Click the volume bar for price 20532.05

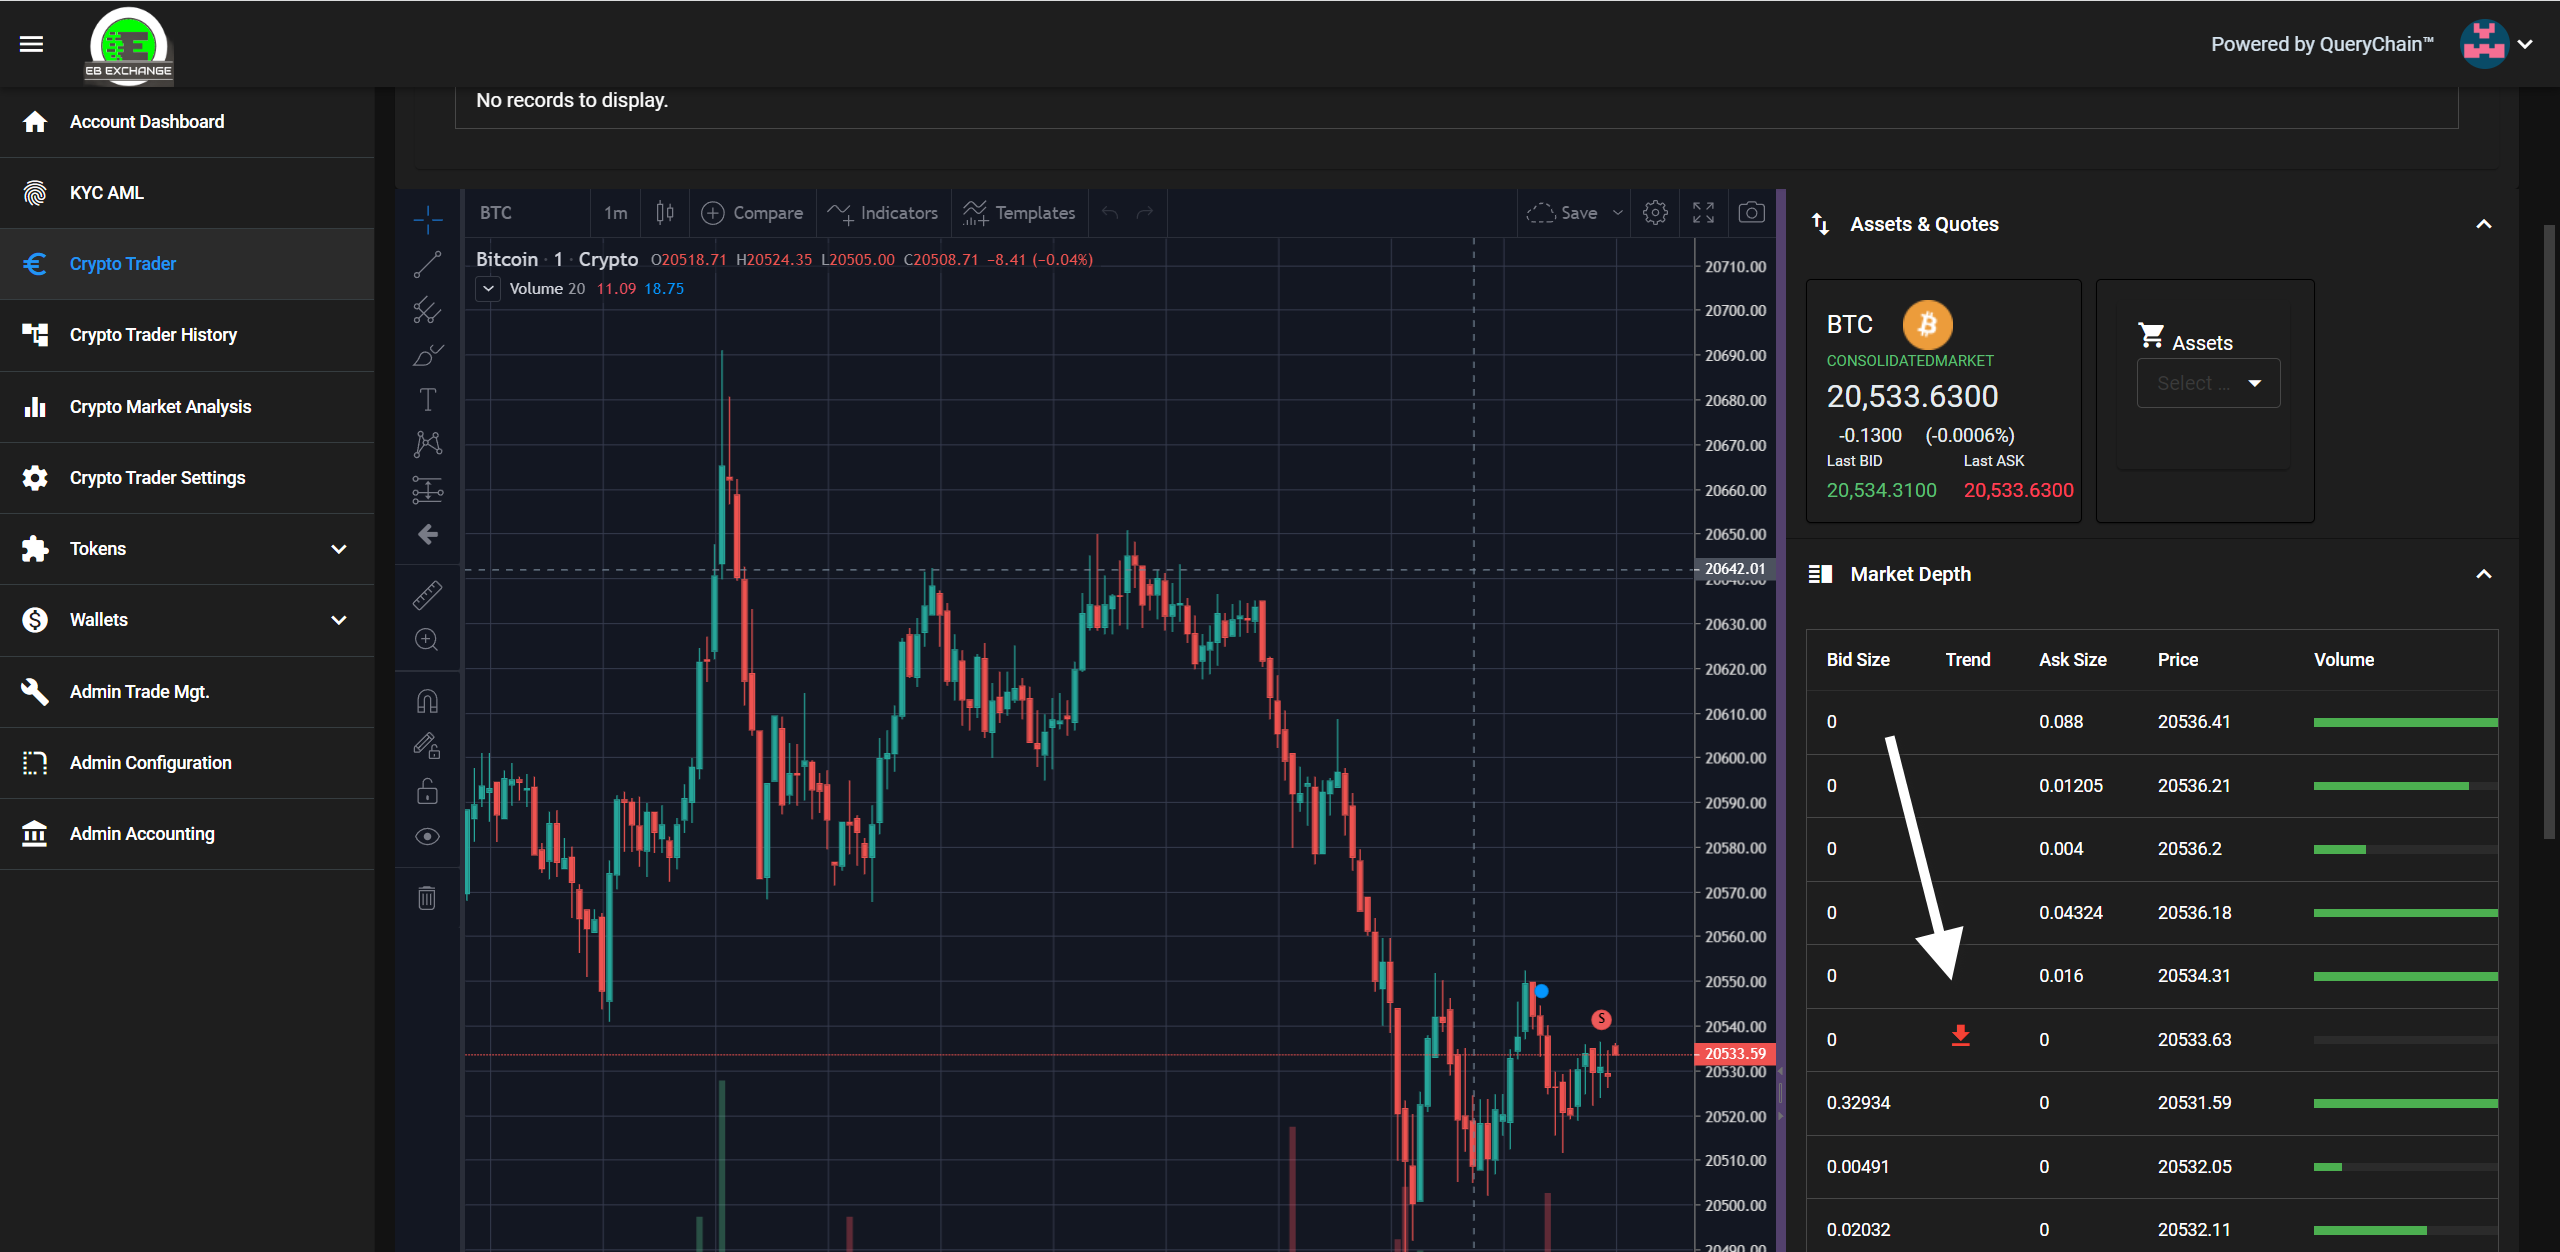2405,1167
